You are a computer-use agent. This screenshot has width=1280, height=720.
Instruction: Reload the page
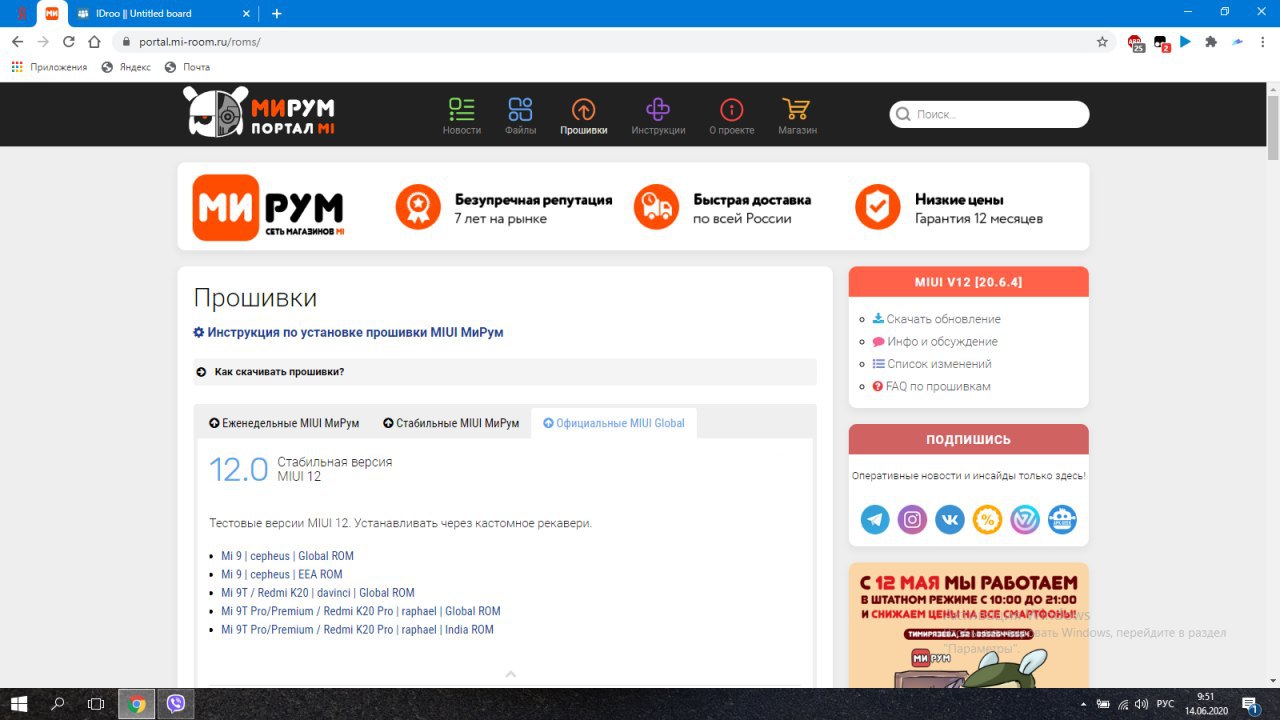tap(69, 42)
